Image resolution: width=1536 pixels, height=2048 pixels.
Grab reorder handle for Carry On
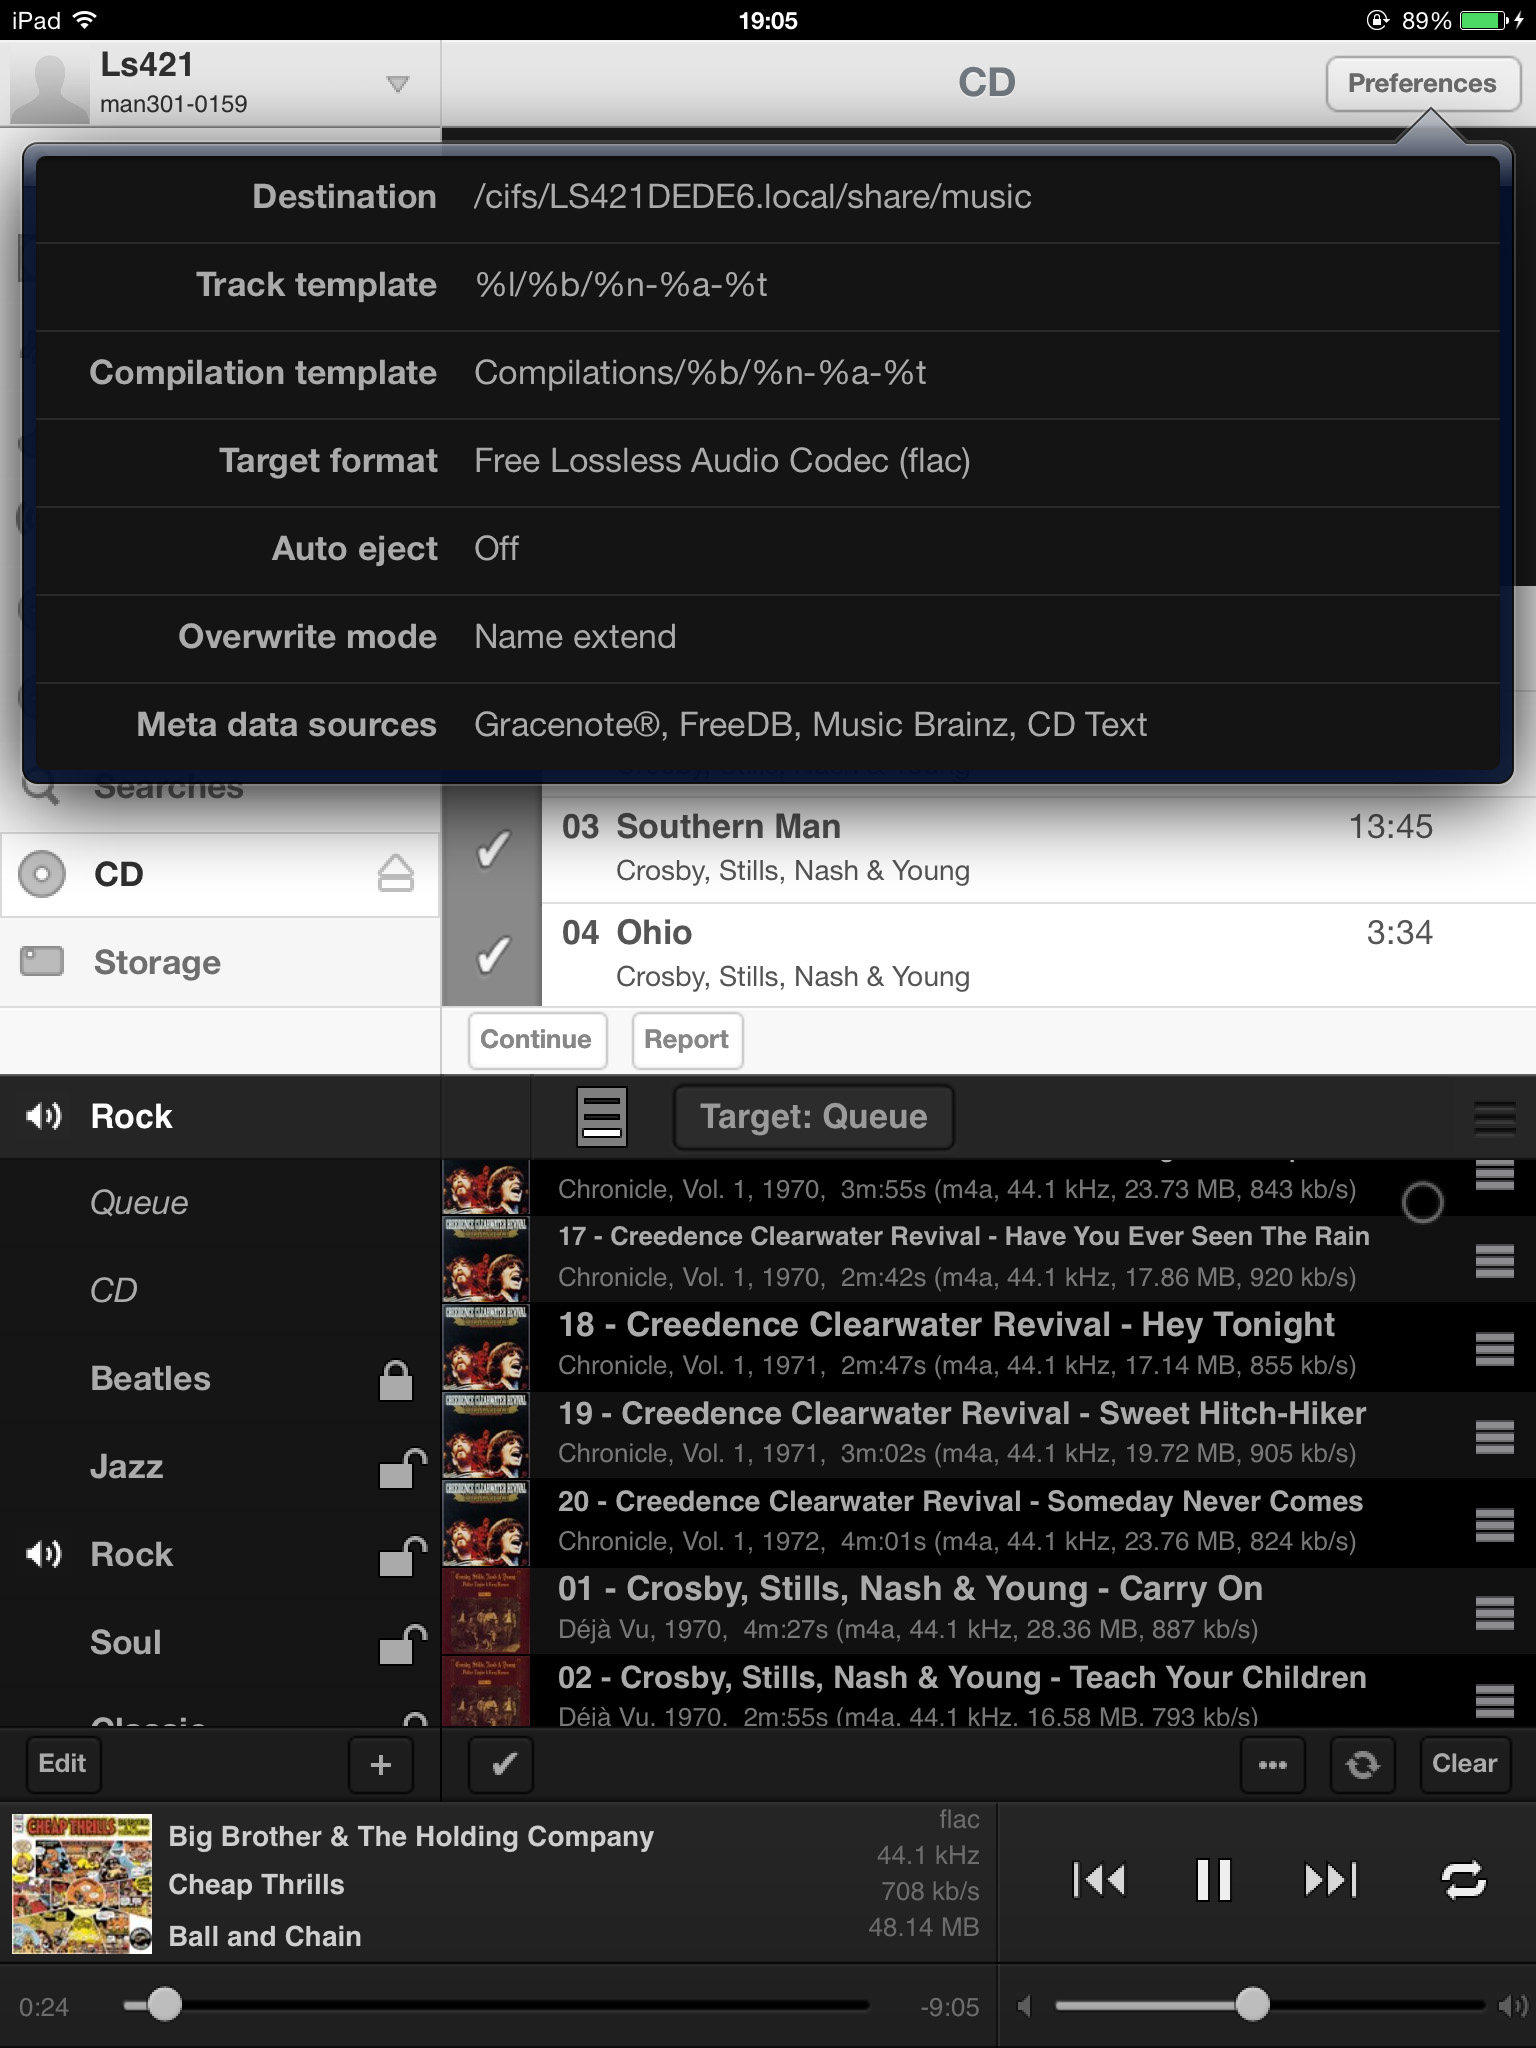point(1494,1612)
